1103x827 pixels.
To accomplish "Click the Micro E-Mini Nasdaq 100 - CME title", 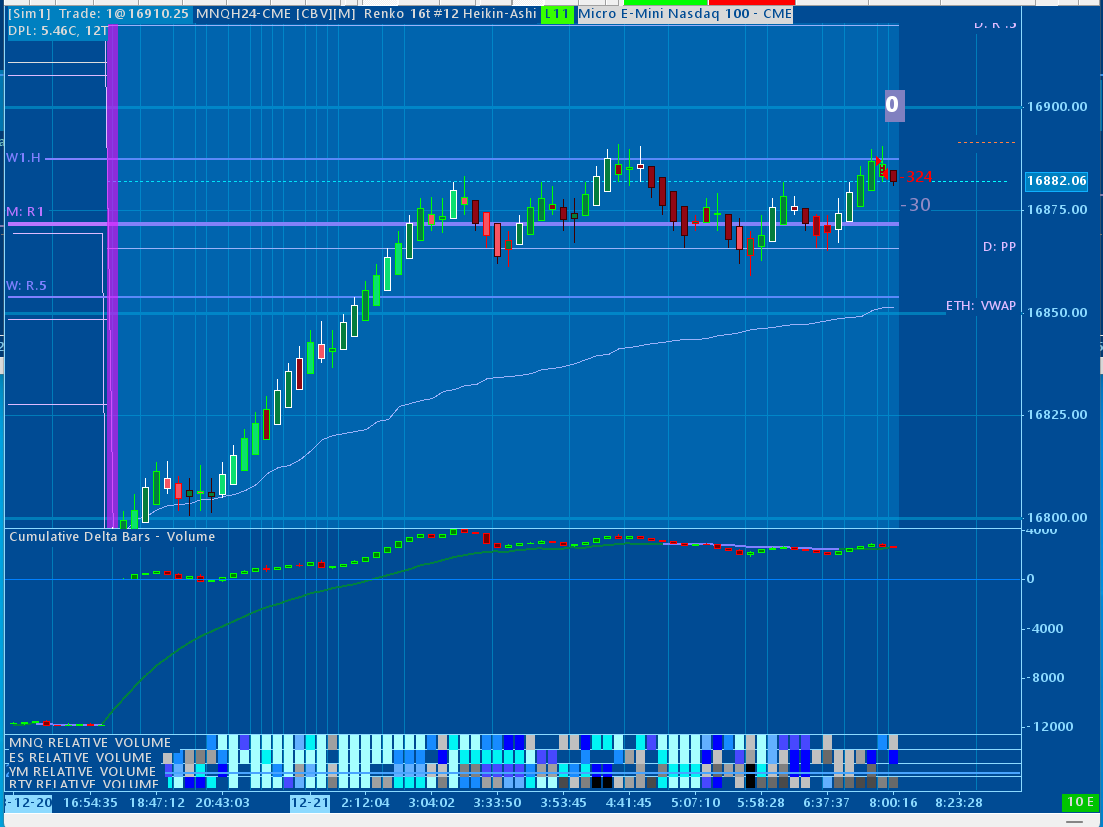I will (685, 14).
